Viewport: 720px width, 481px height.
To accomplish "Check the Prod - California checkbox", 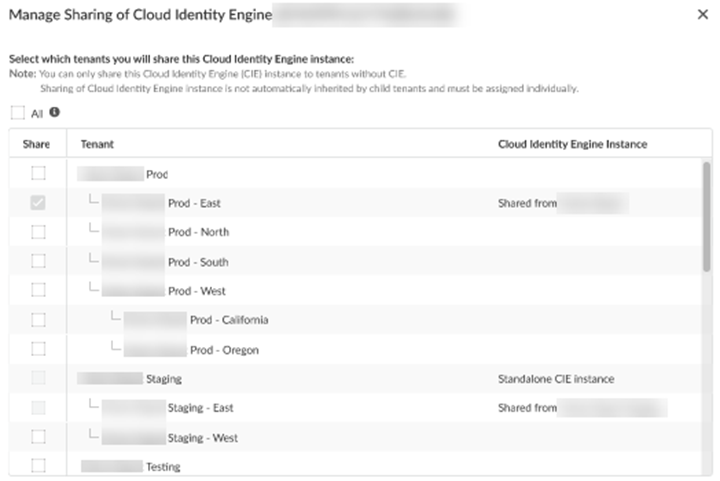I will click(38, 320).
